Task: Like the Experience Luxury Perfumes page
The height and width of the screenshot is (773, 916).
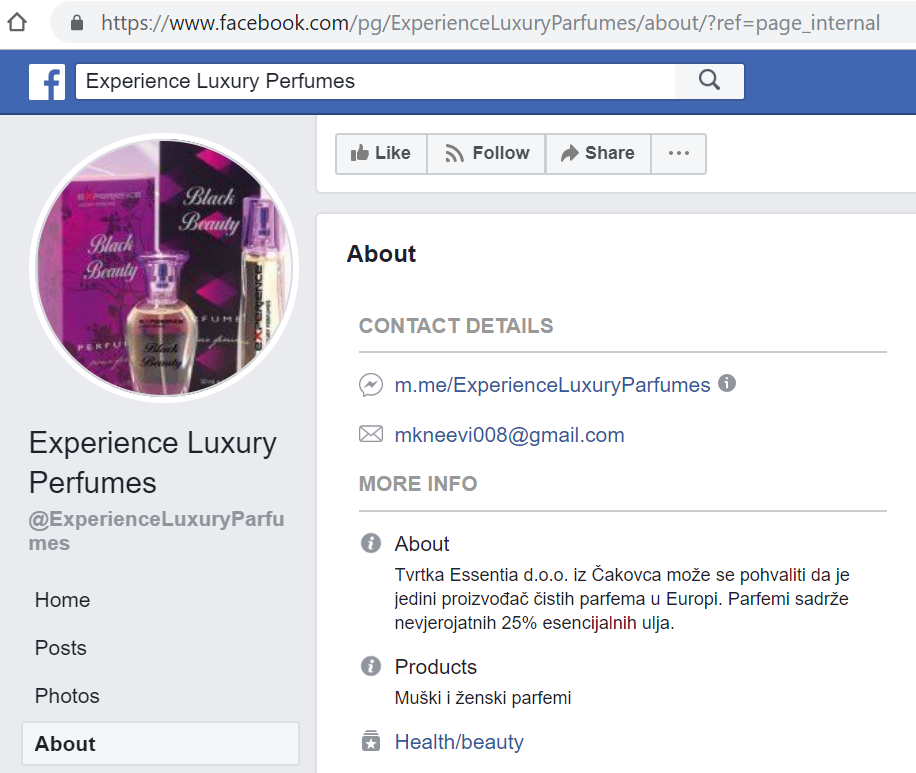Action: click(x=381, y=153)
